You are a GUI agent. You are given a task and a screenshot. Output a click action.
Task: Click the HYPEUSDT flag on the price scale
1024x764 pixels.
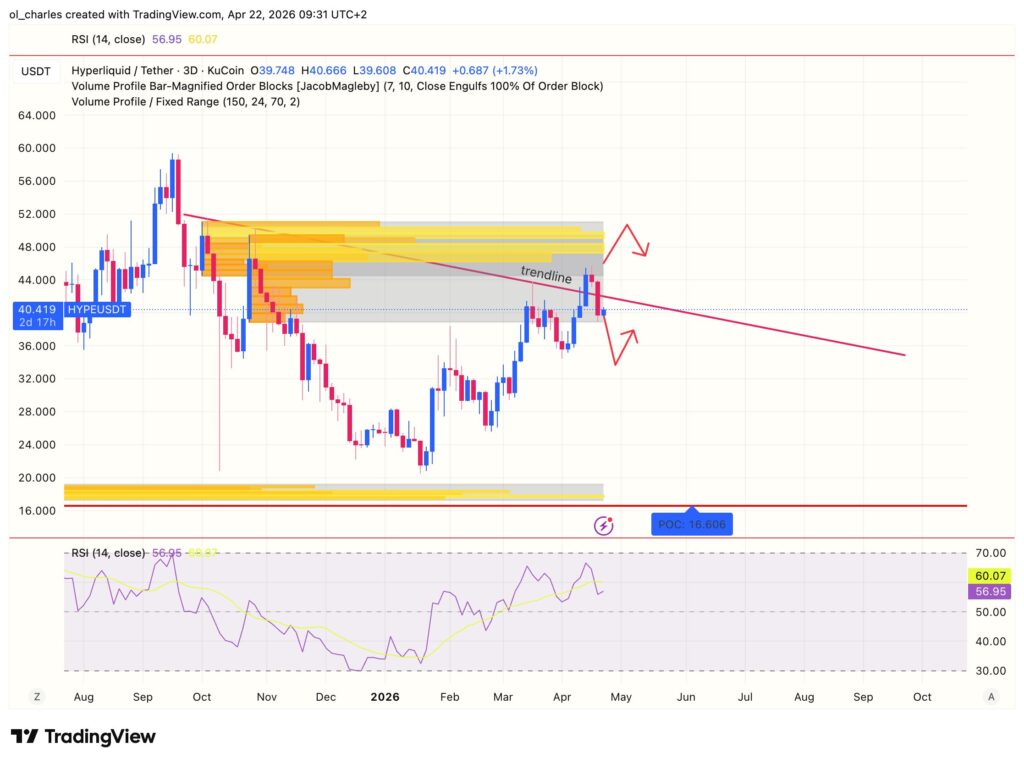tap(97, 310)
